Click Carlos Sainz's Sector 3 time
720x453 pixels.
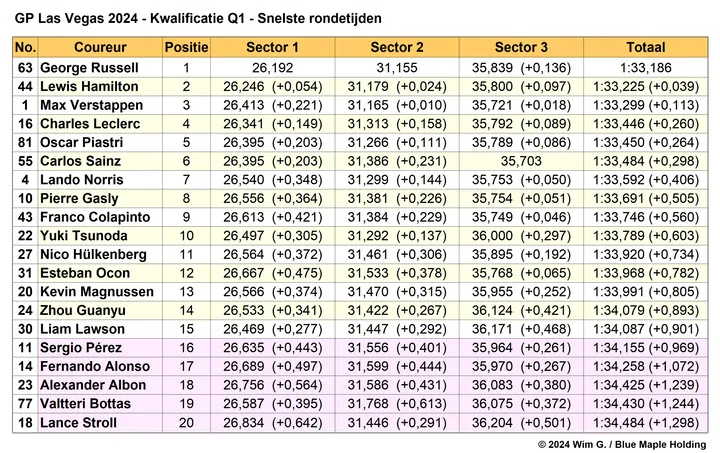pos(521,161)
